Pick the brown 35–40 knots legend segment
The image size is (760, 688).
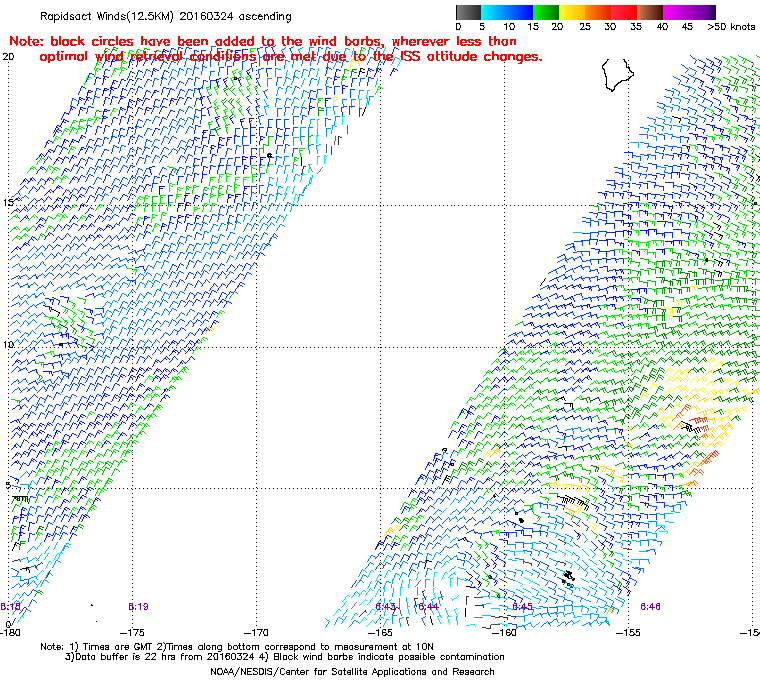point(650,12)
